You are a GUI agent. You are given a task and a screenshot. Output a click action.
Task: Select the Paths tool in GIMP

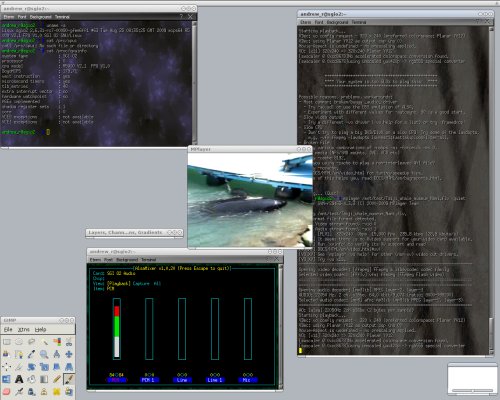tap(19, 354)
